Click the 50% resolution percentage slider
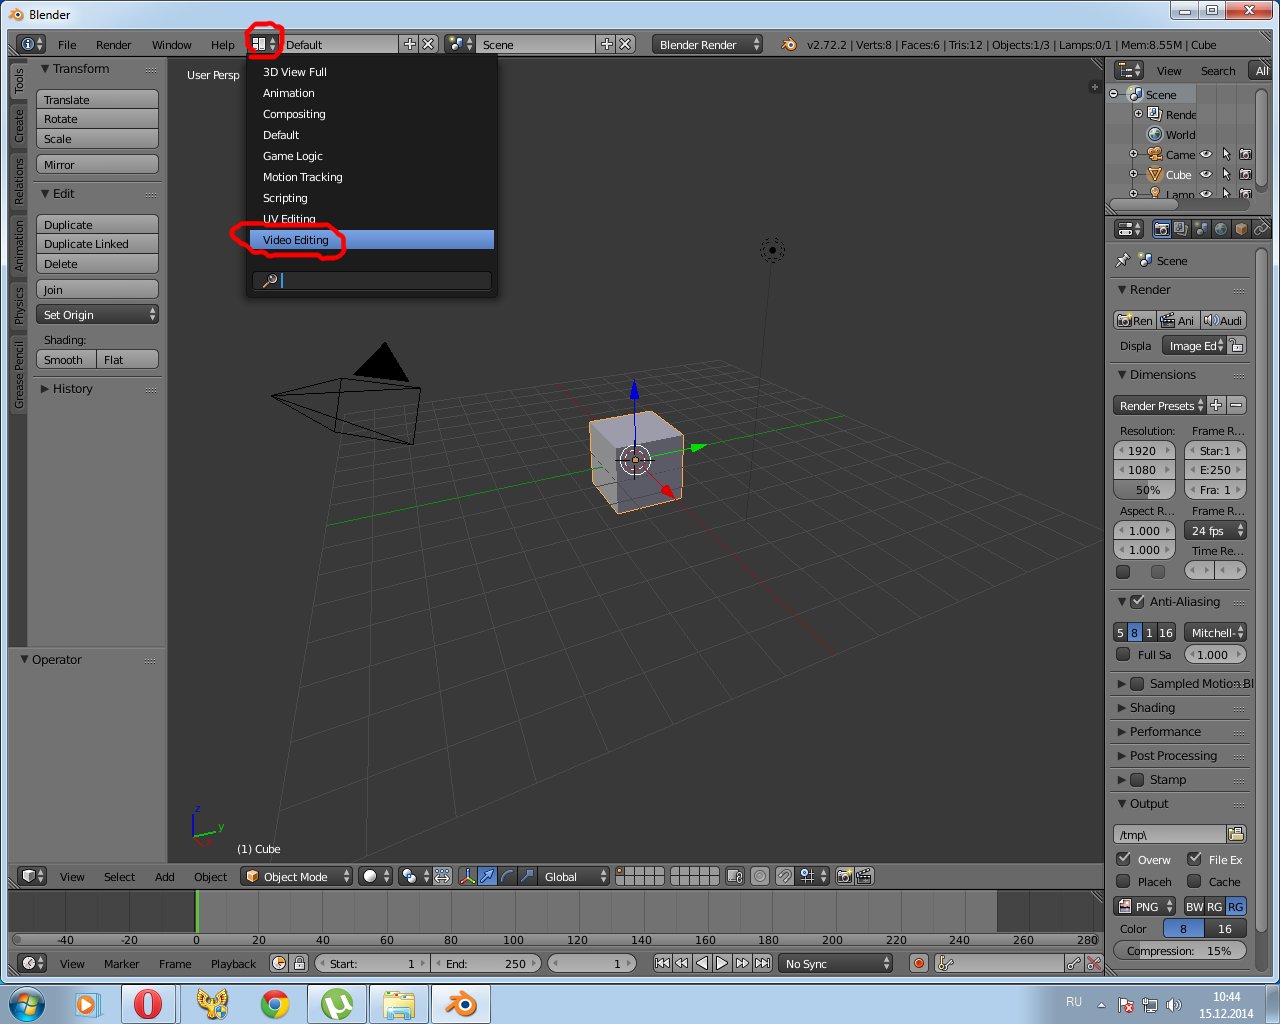Image resolution: width=1280 pixels, height=1024 pixels. [1145, 490]
